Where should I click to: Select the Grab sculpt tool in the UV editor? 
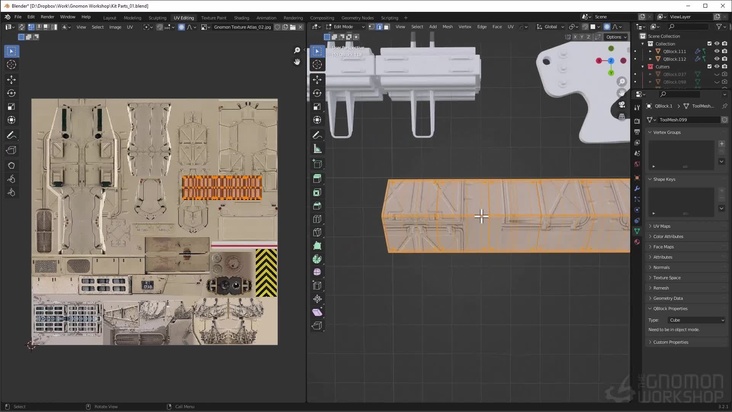(12, 166)
